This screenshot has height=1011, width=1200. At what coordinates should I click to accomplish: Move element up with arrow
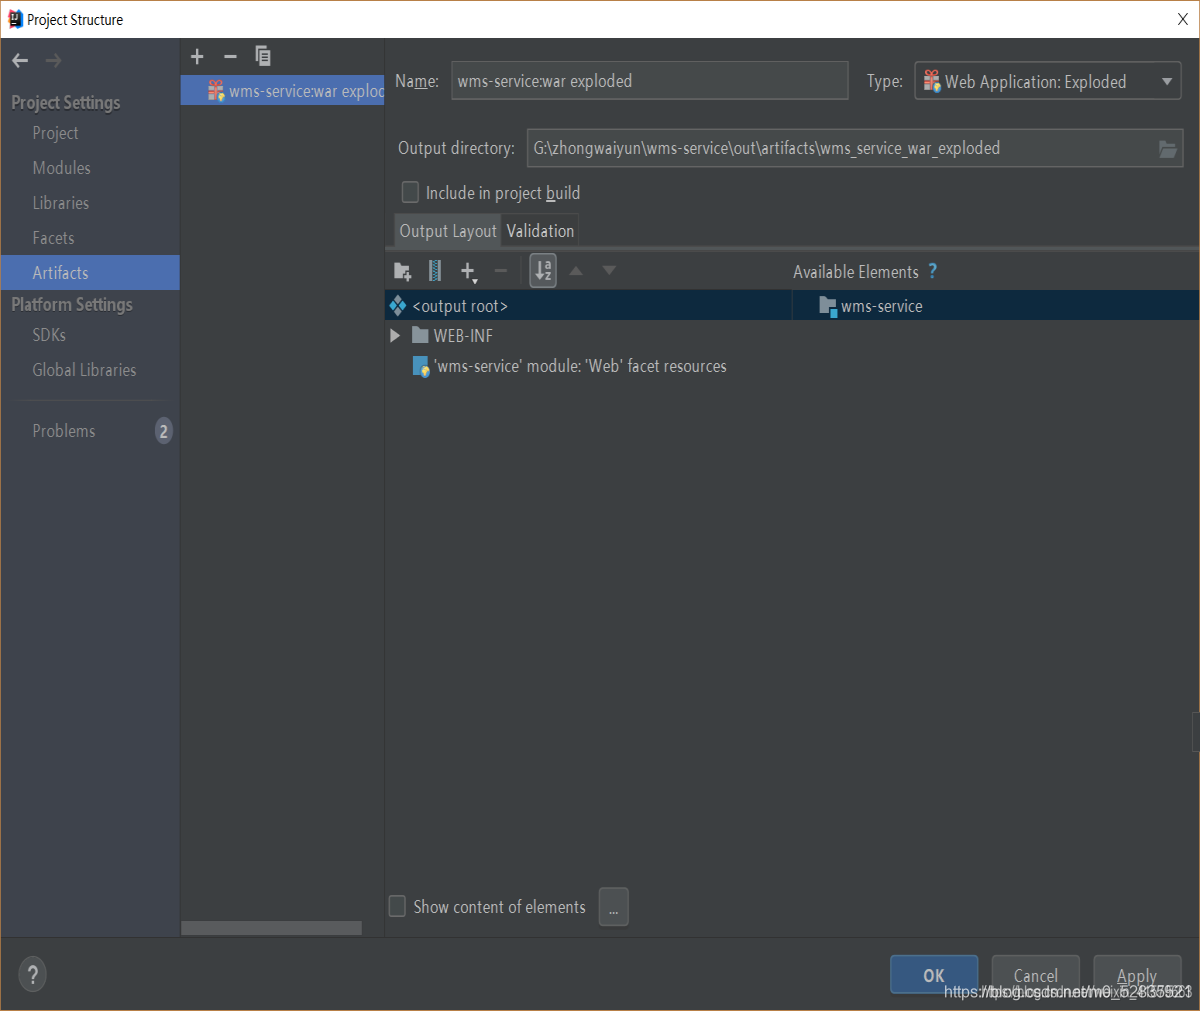[x=576, y=271]
